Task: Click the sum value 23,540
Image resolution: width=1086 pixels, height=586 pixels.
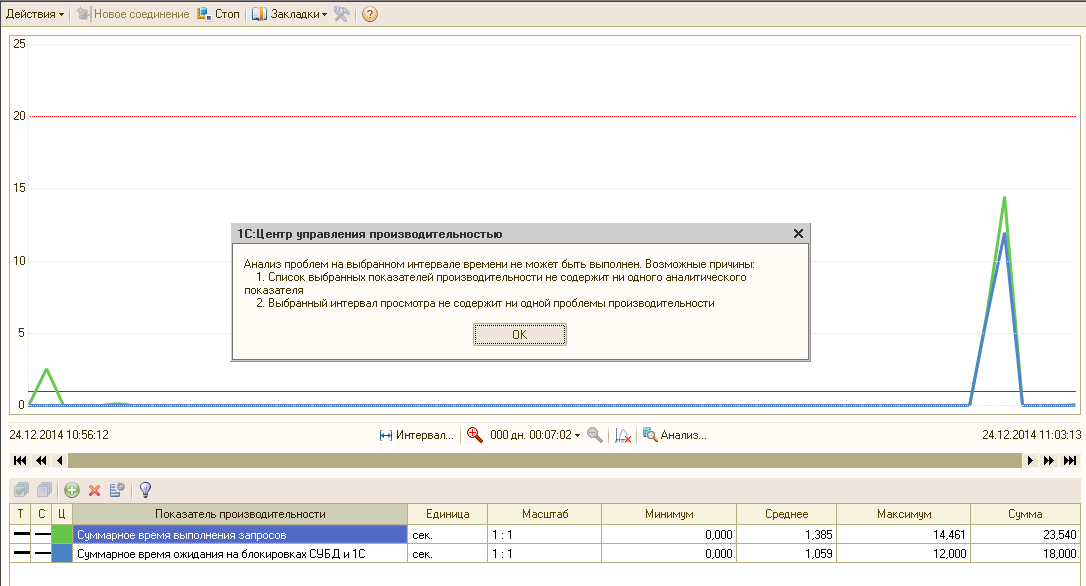Action: point(1025,534)
